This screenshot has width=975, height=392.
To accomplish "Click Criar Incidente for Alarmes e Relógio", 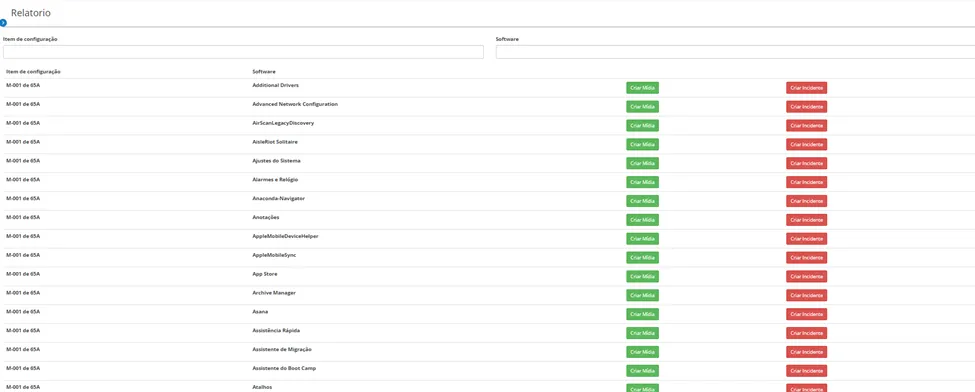I will (x=806, y=182).
